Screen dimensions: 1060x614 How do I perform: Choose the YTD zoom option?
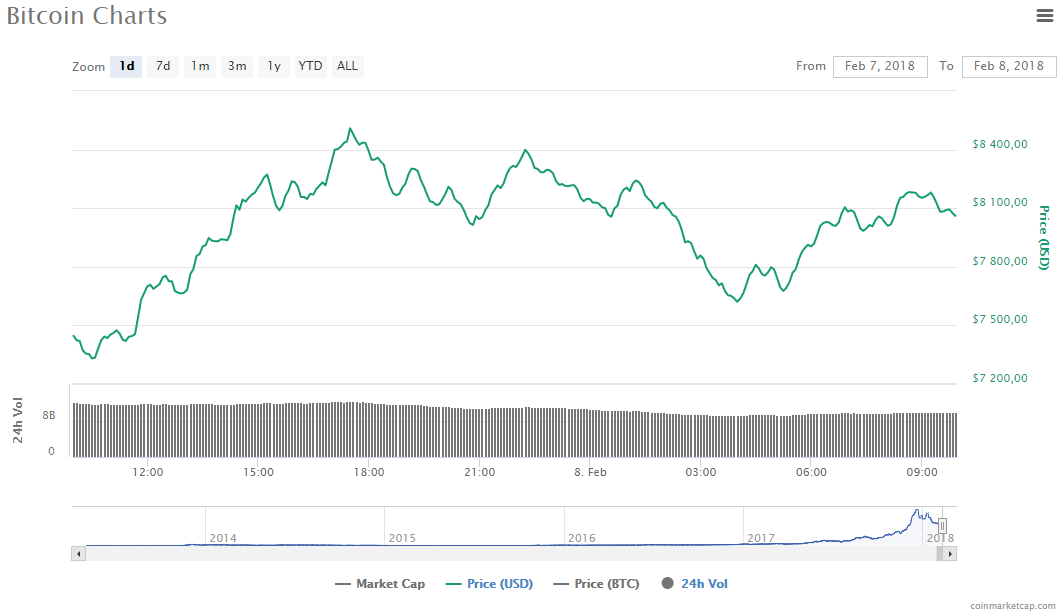pyautogui.click(x=310, y=66)
